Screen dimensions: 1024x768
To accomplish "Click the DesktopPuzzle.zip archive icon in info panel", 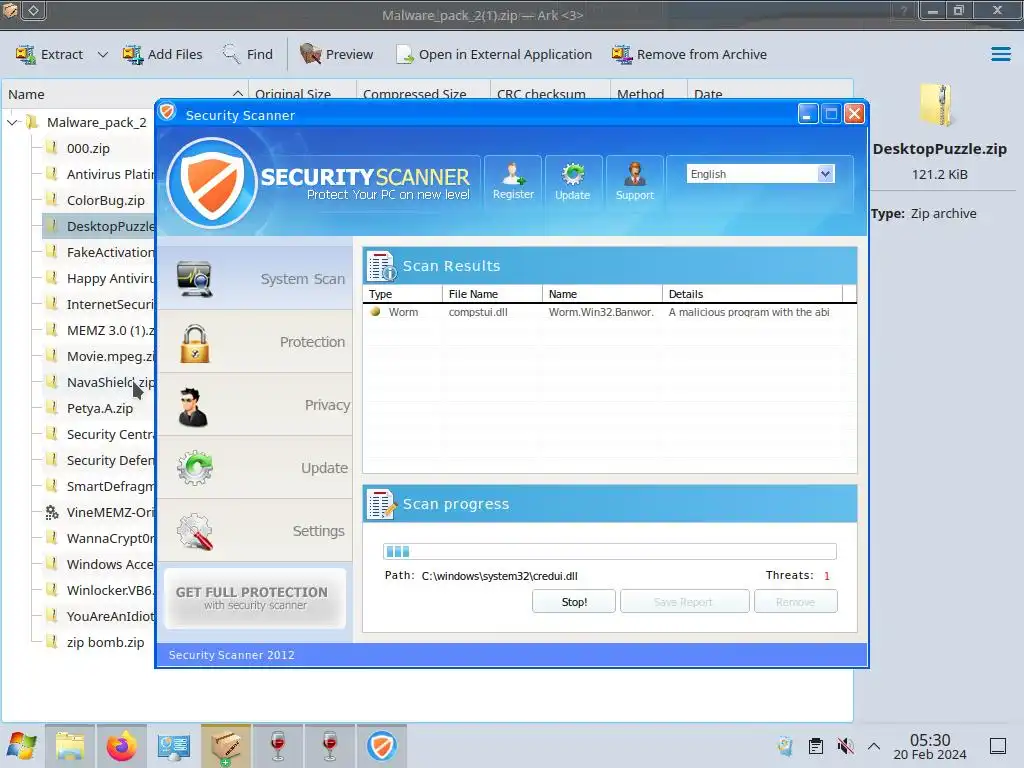I will tap(938, 104).
